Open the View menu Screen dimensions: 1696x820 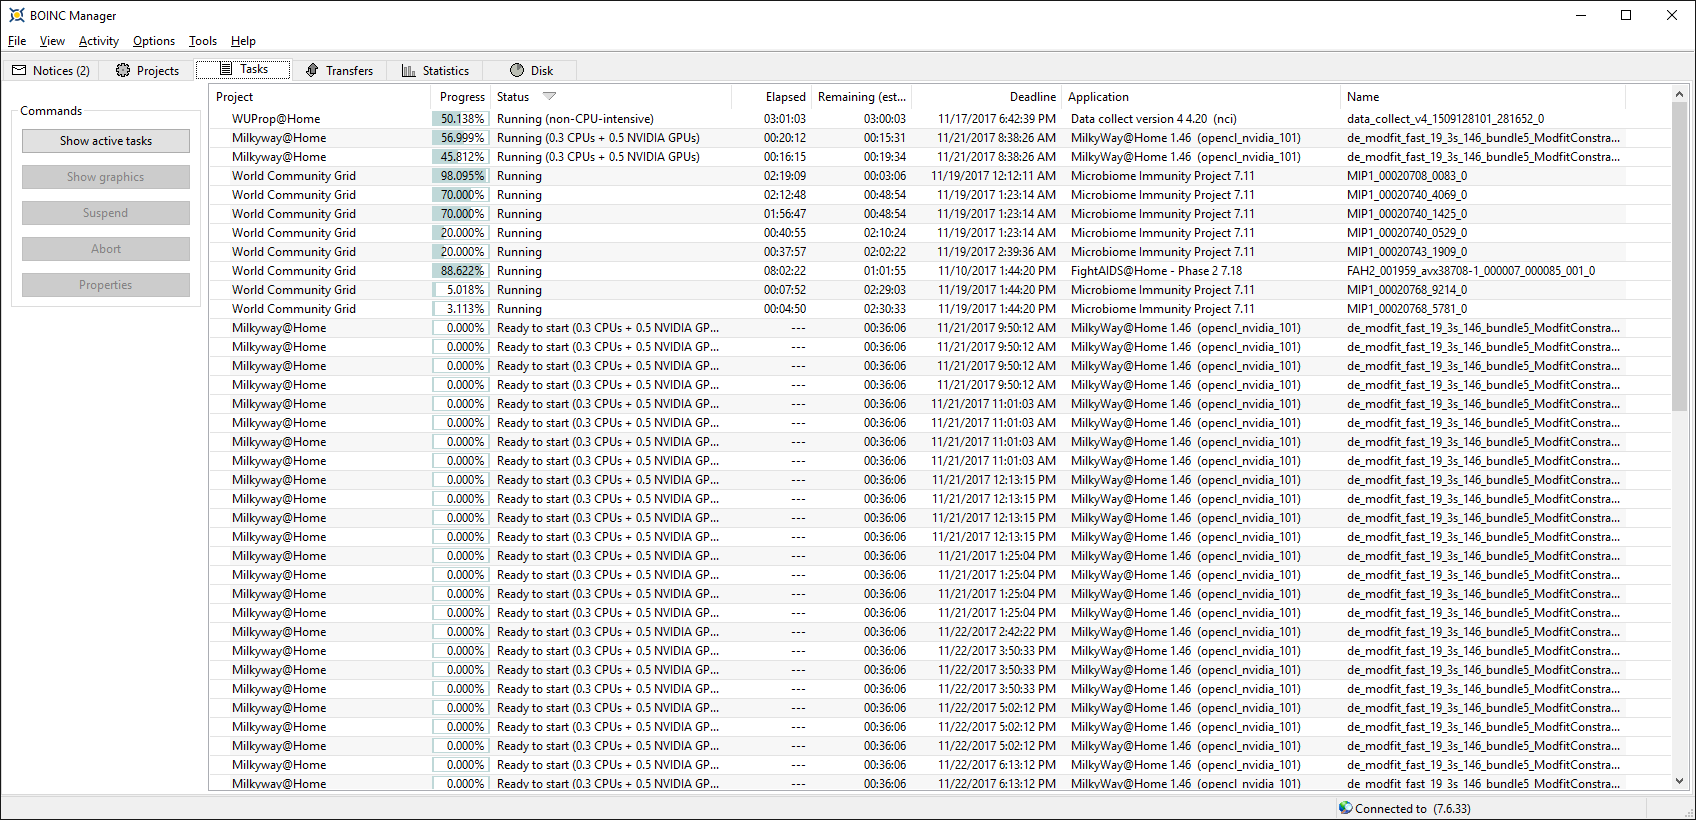(52, 41)
